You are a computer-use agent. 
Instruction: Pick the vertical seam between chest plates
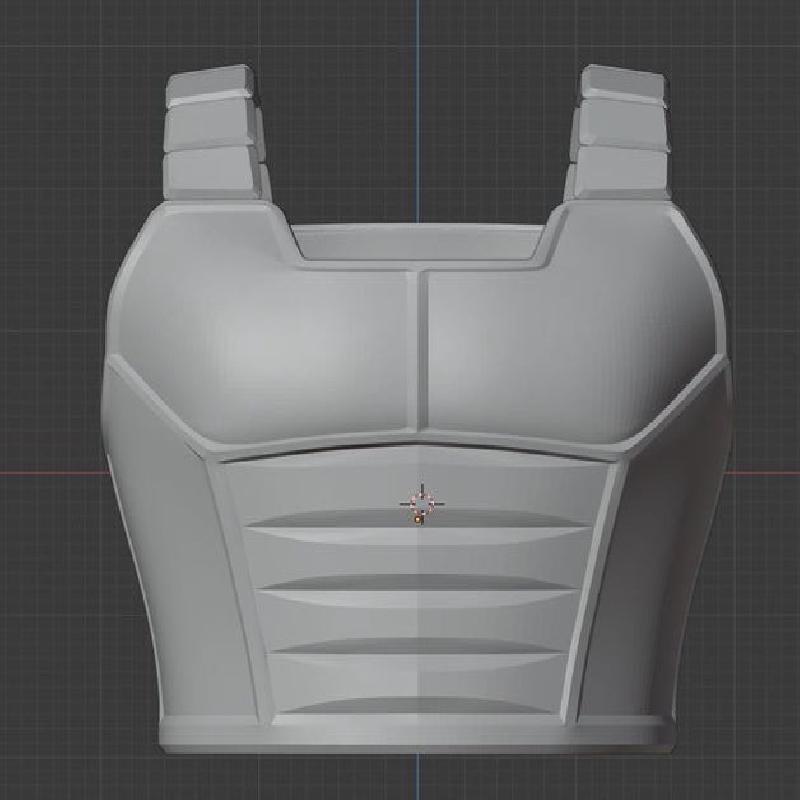pyautogui.click(x=418, y=350)
